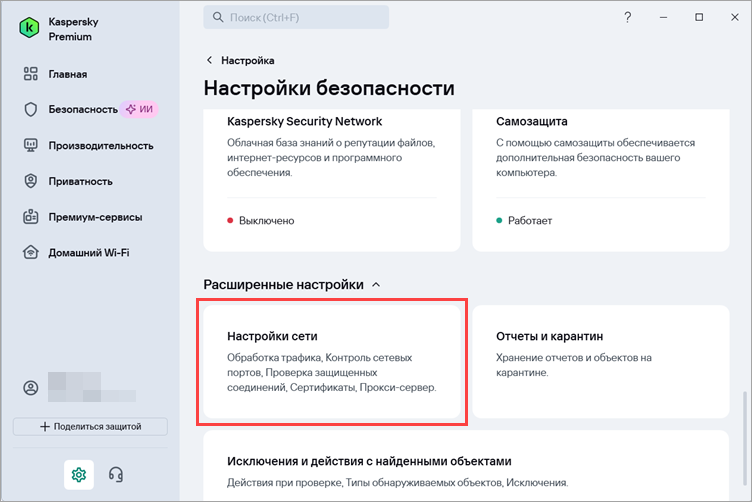Click the user account profile icon
This screenshot has height=502, width=752.
(x=31, y=388)
